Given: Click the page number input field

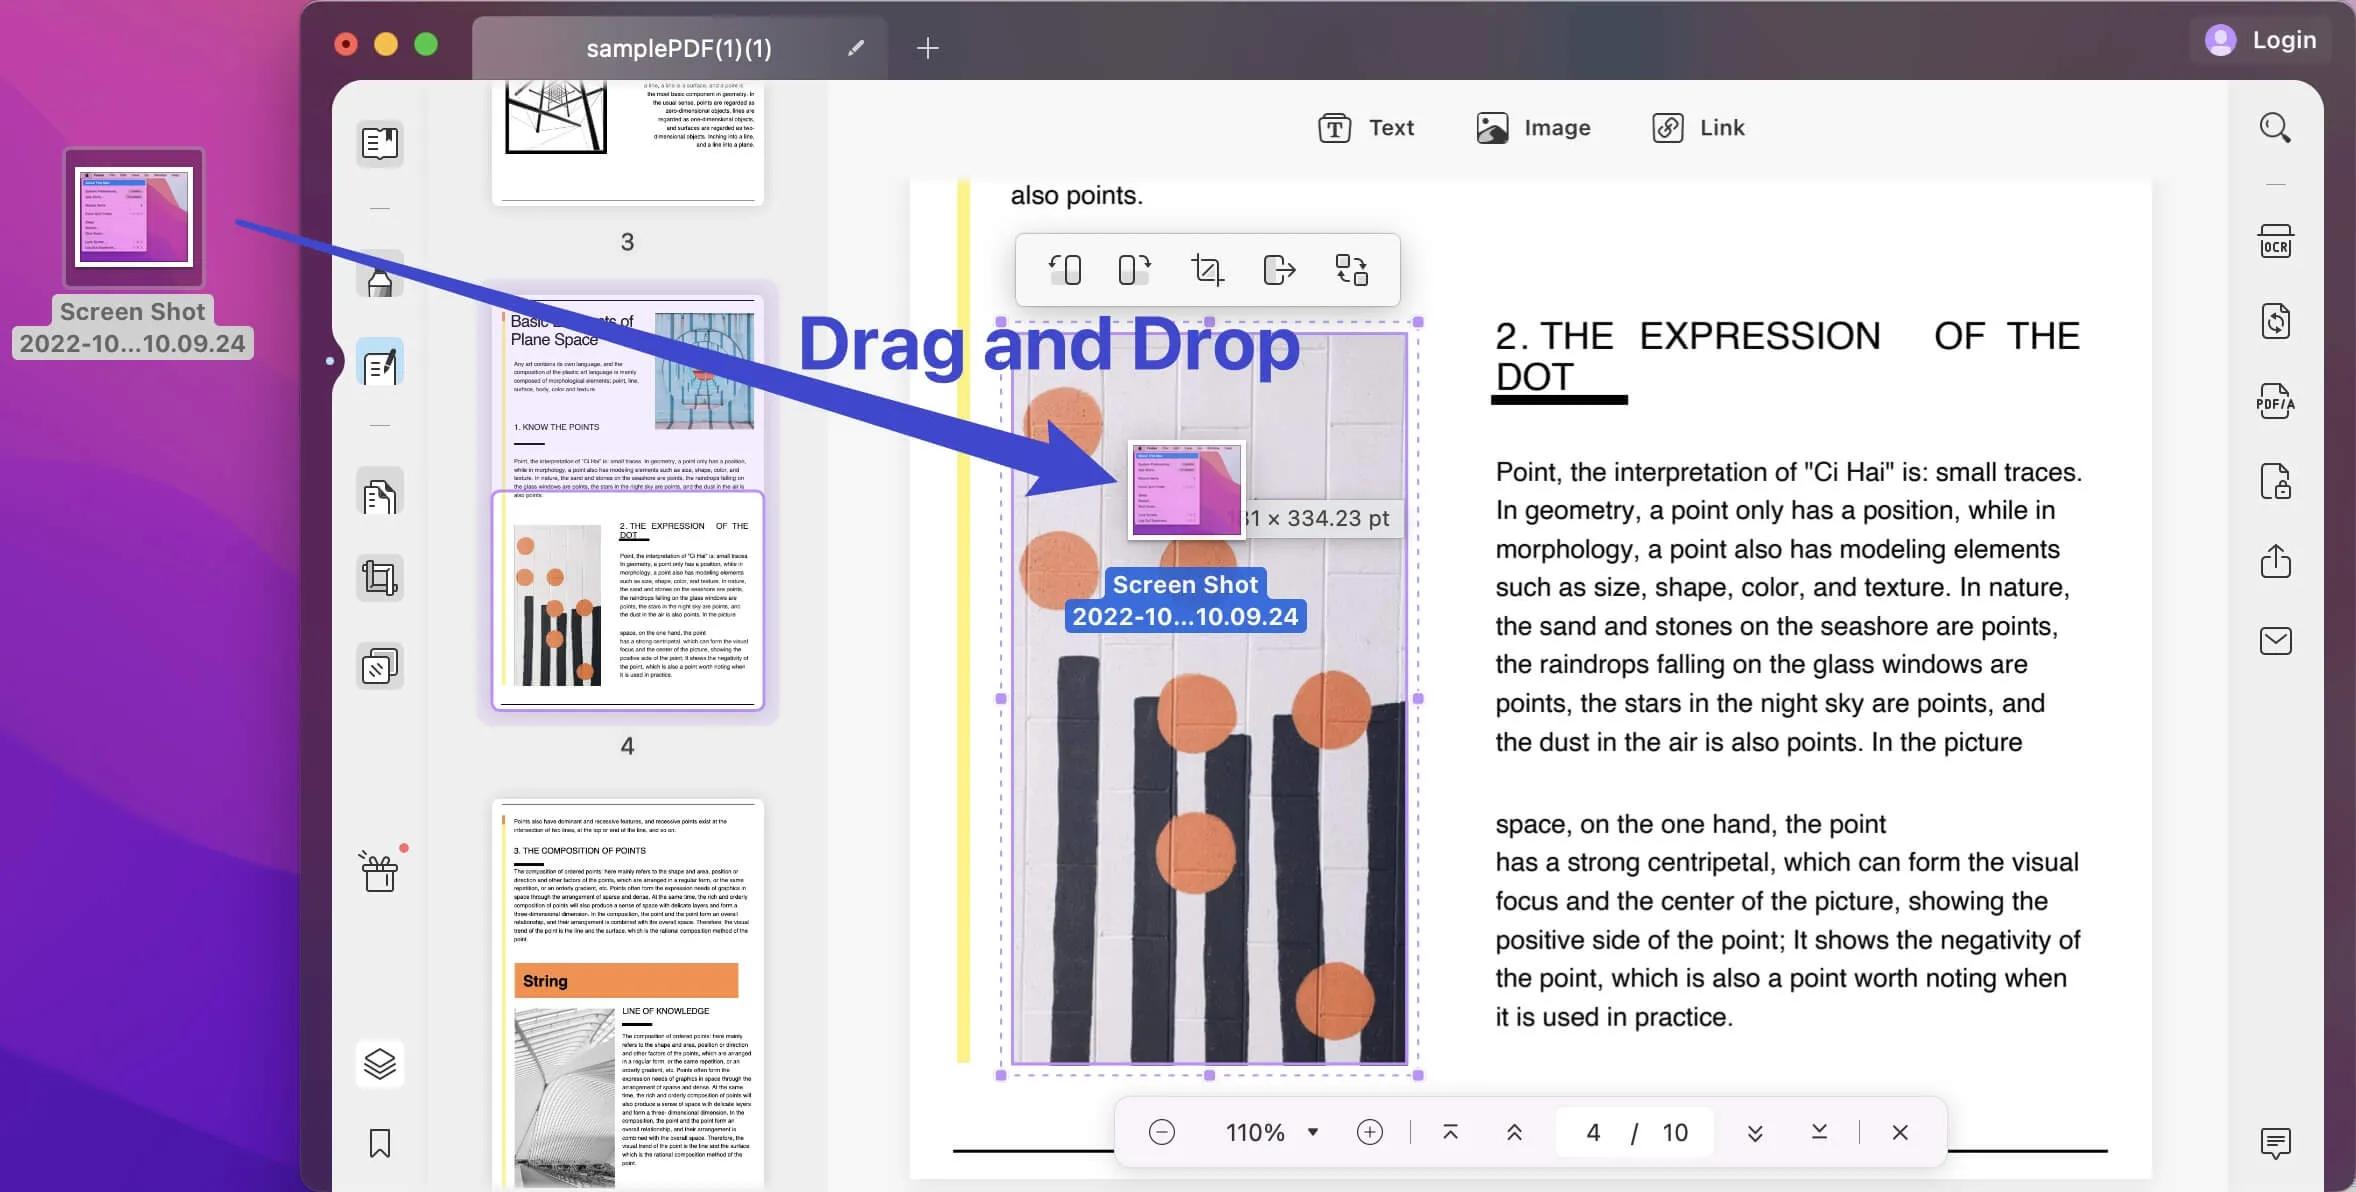Looking at the screenshot, I should pyautogui.click(x=1594, y=1132).
